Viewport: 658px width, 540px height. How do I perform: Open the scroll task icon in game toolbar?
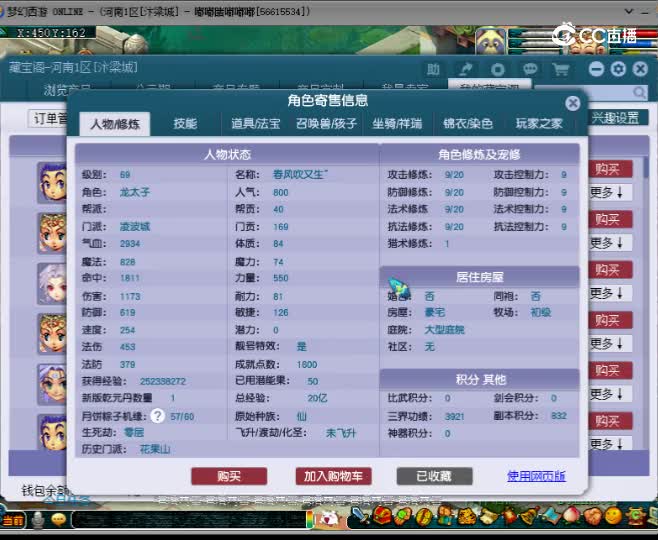click(x=488, y=516)
